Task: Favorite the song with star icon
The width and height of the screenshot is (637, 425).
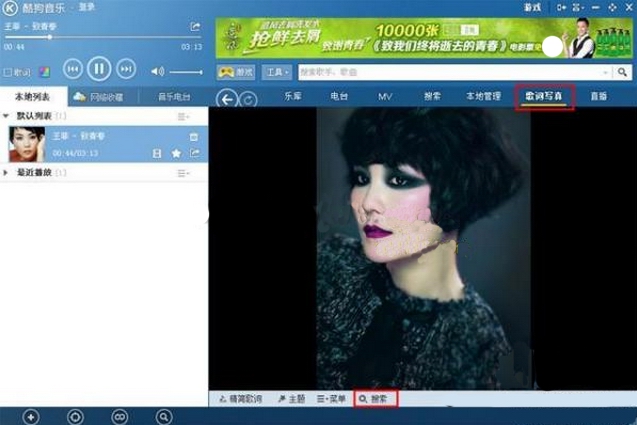Action: 176,153
